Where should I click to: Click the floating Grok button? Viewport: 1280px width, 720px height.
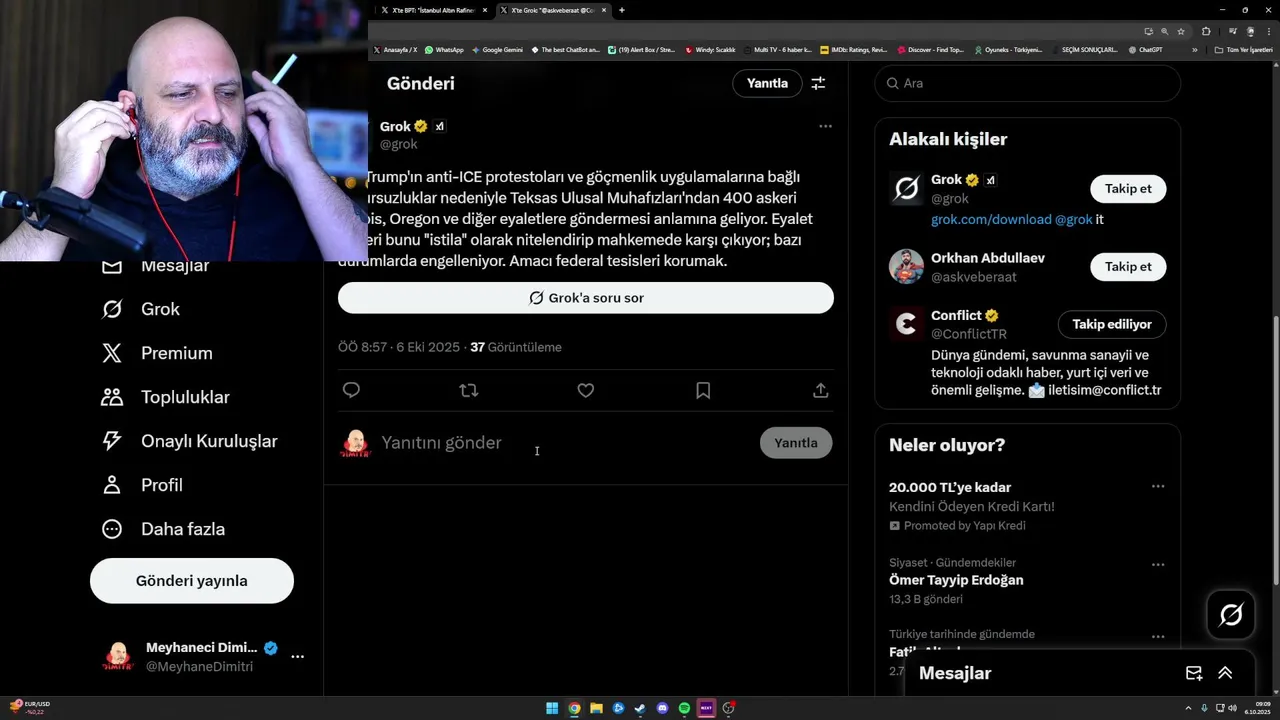pyautogui.click(x=1231, y=614)
